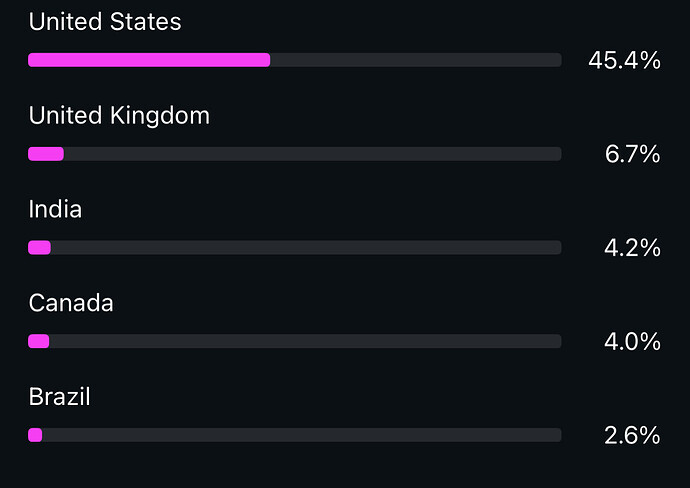Screen dimensions: 690x488
Task: Click the 4.2% percentage value
Action: click(x=632, y=248)
